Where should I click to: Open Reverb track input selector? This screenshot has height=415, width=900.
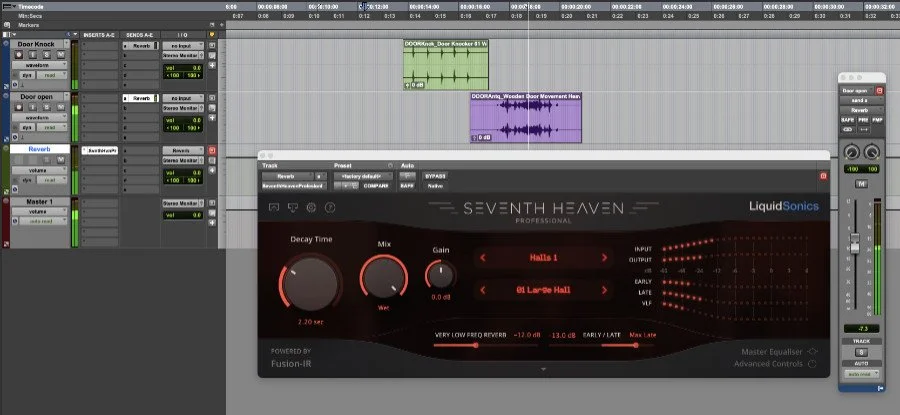coord(183,150)
